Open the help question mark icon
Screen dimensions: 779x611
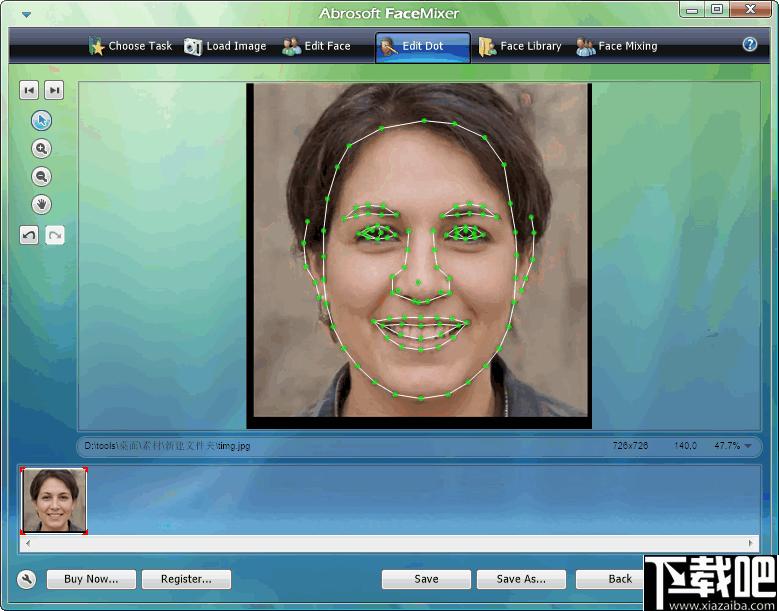tap(750, 45)
